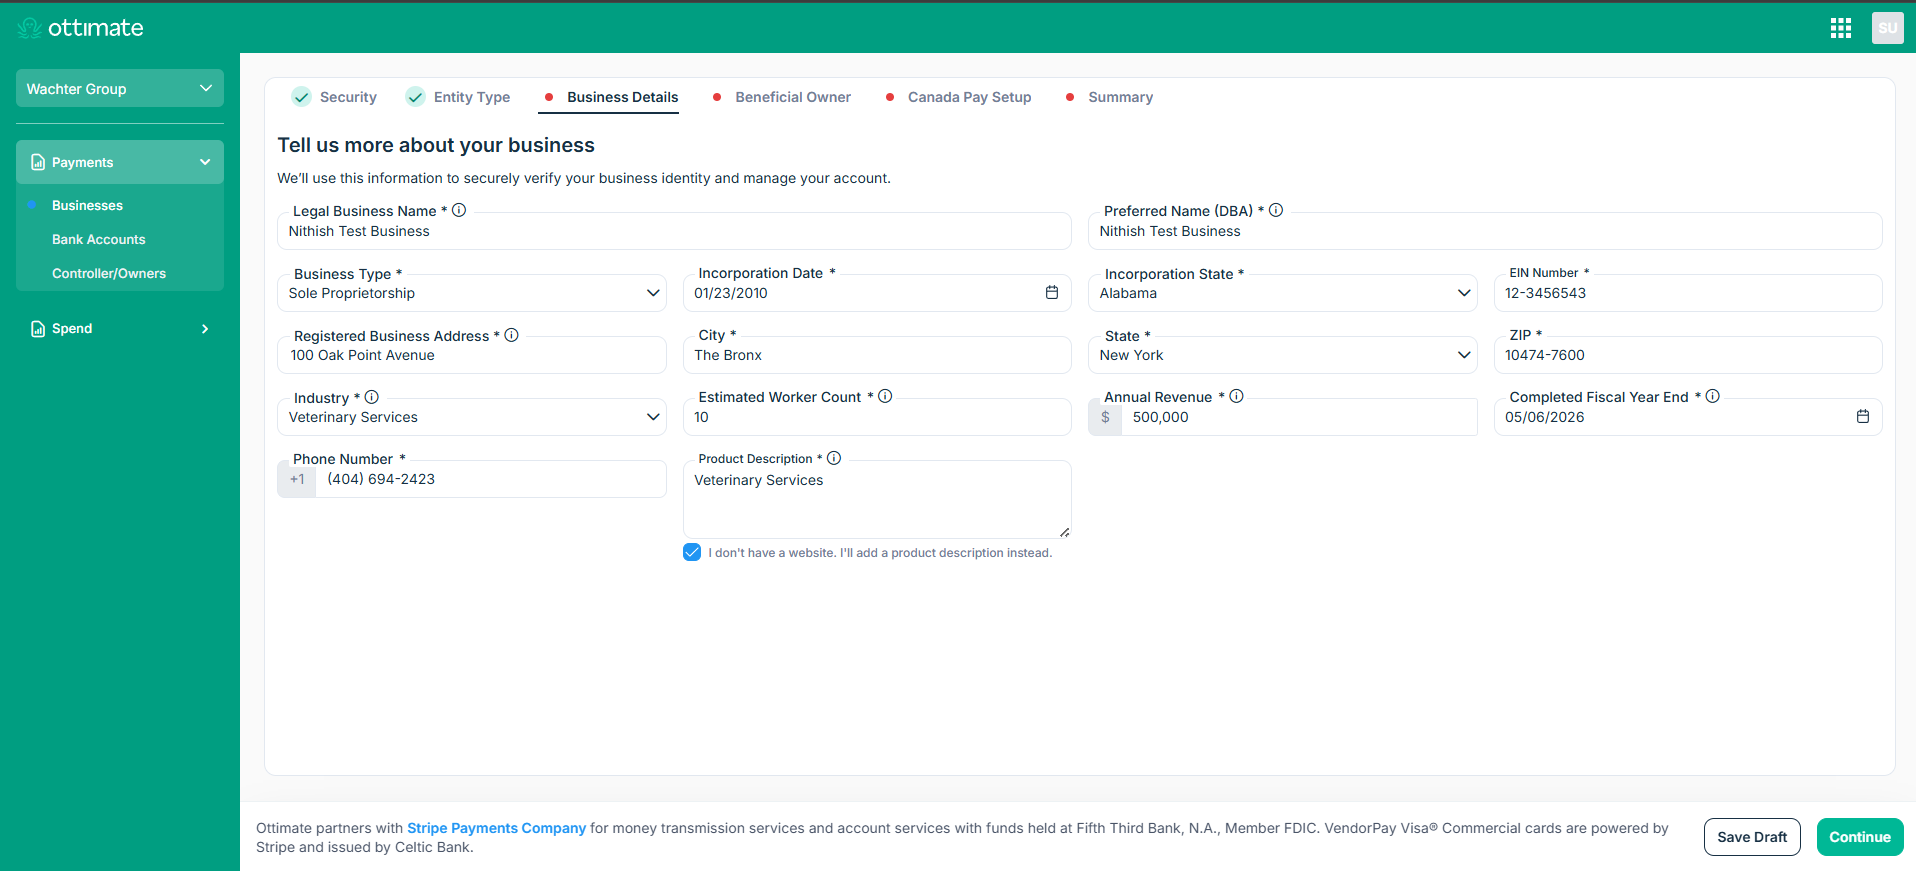Click the Continue button
Screen dimensions: 1916x871
1860,837
